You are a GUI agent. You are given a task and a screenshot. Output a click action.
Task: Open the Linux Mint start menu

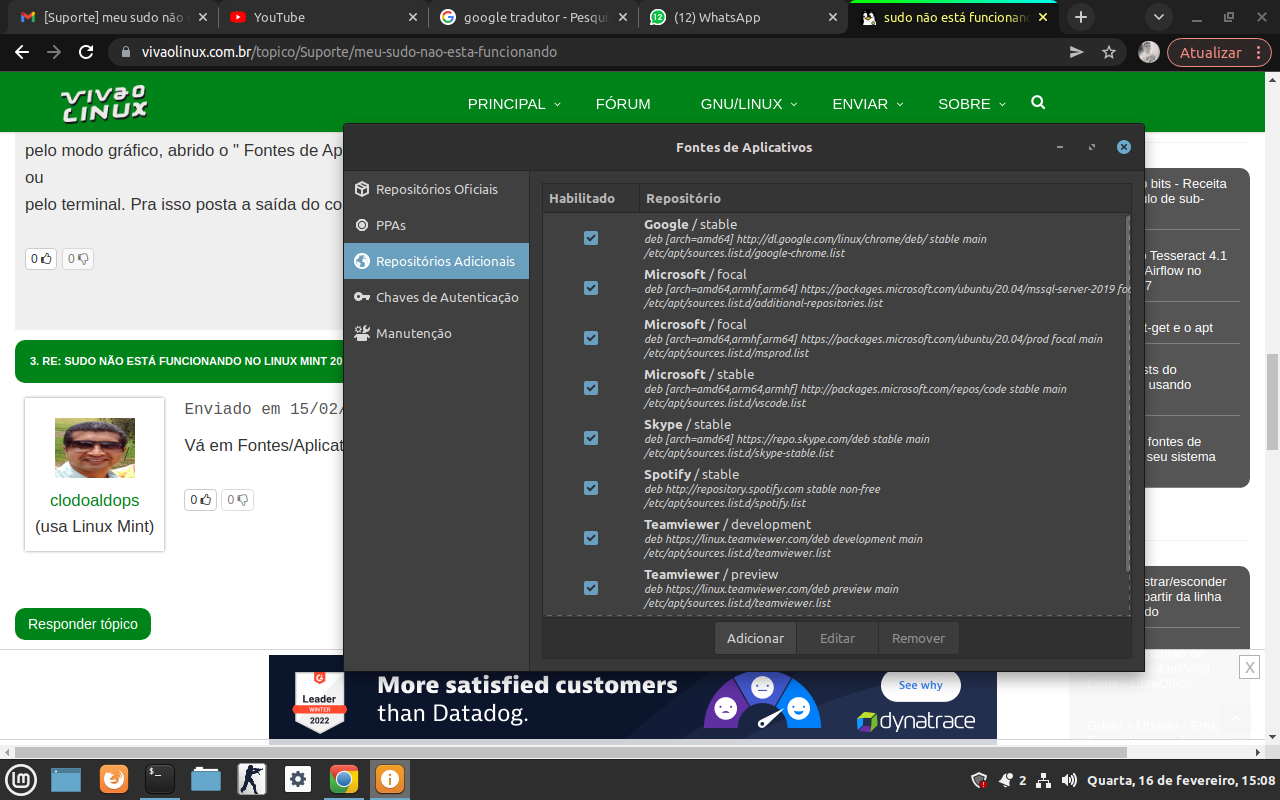[22, 779]
